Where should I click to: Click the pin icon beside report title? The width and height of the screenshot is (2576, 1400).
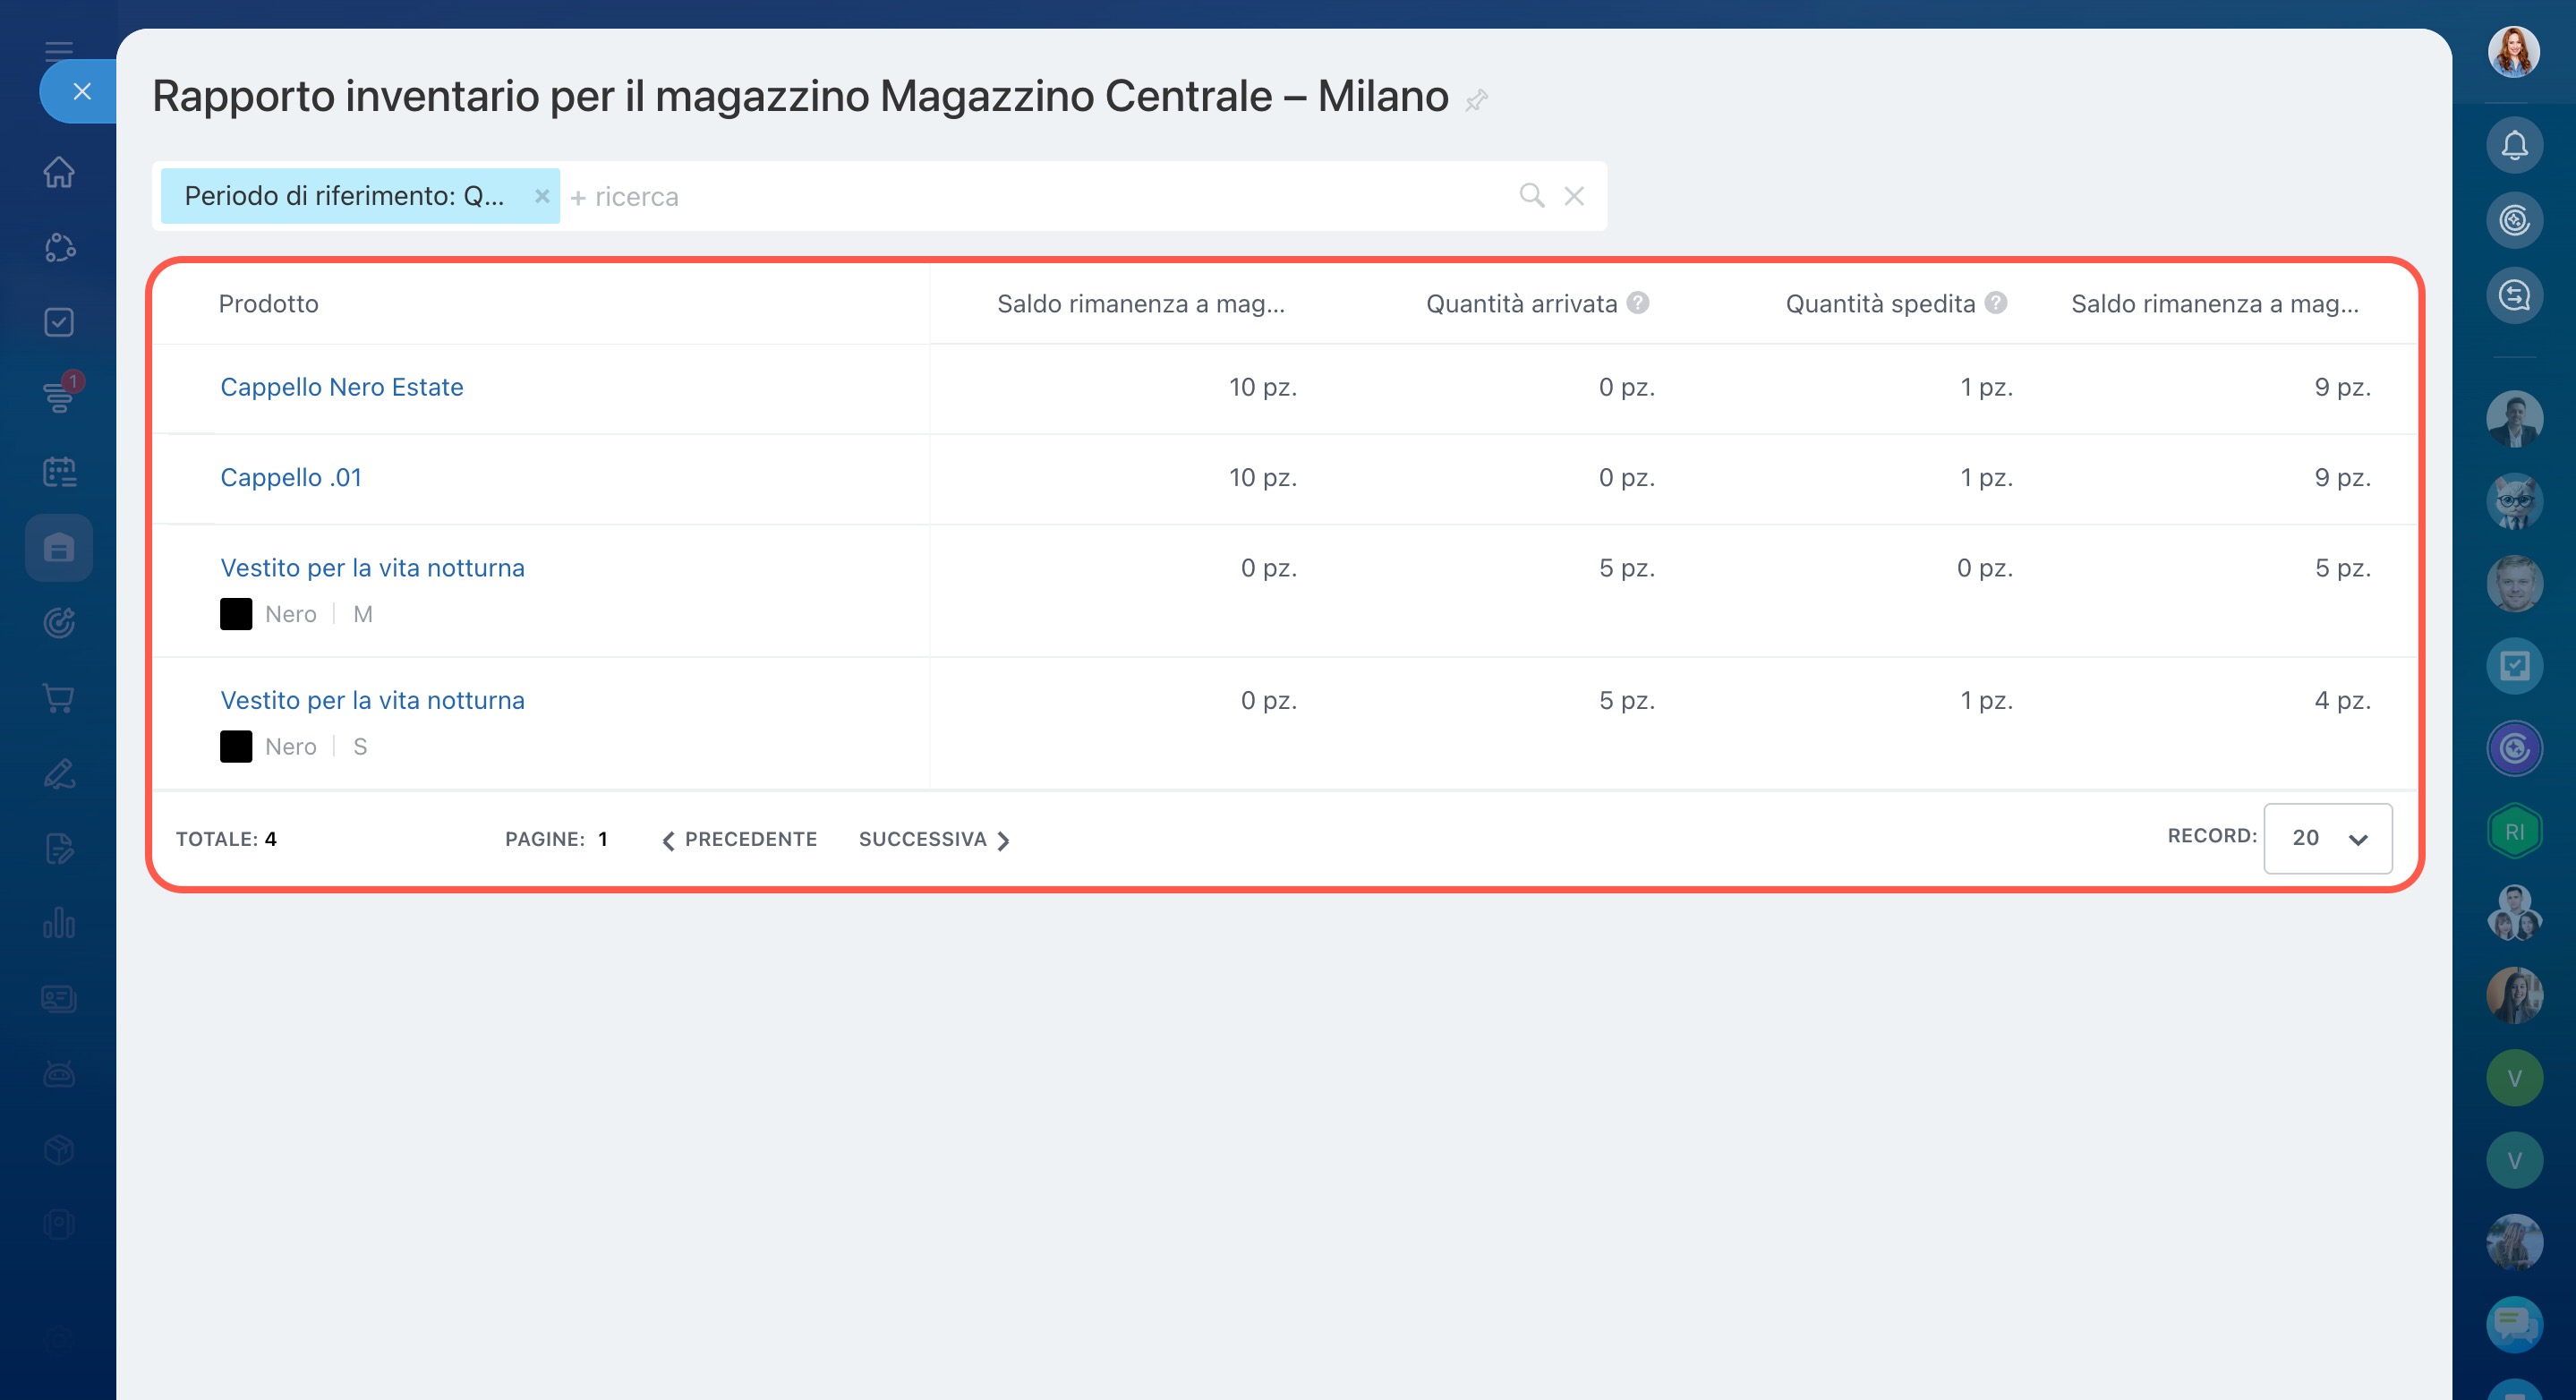click(x=1476, y=100)
